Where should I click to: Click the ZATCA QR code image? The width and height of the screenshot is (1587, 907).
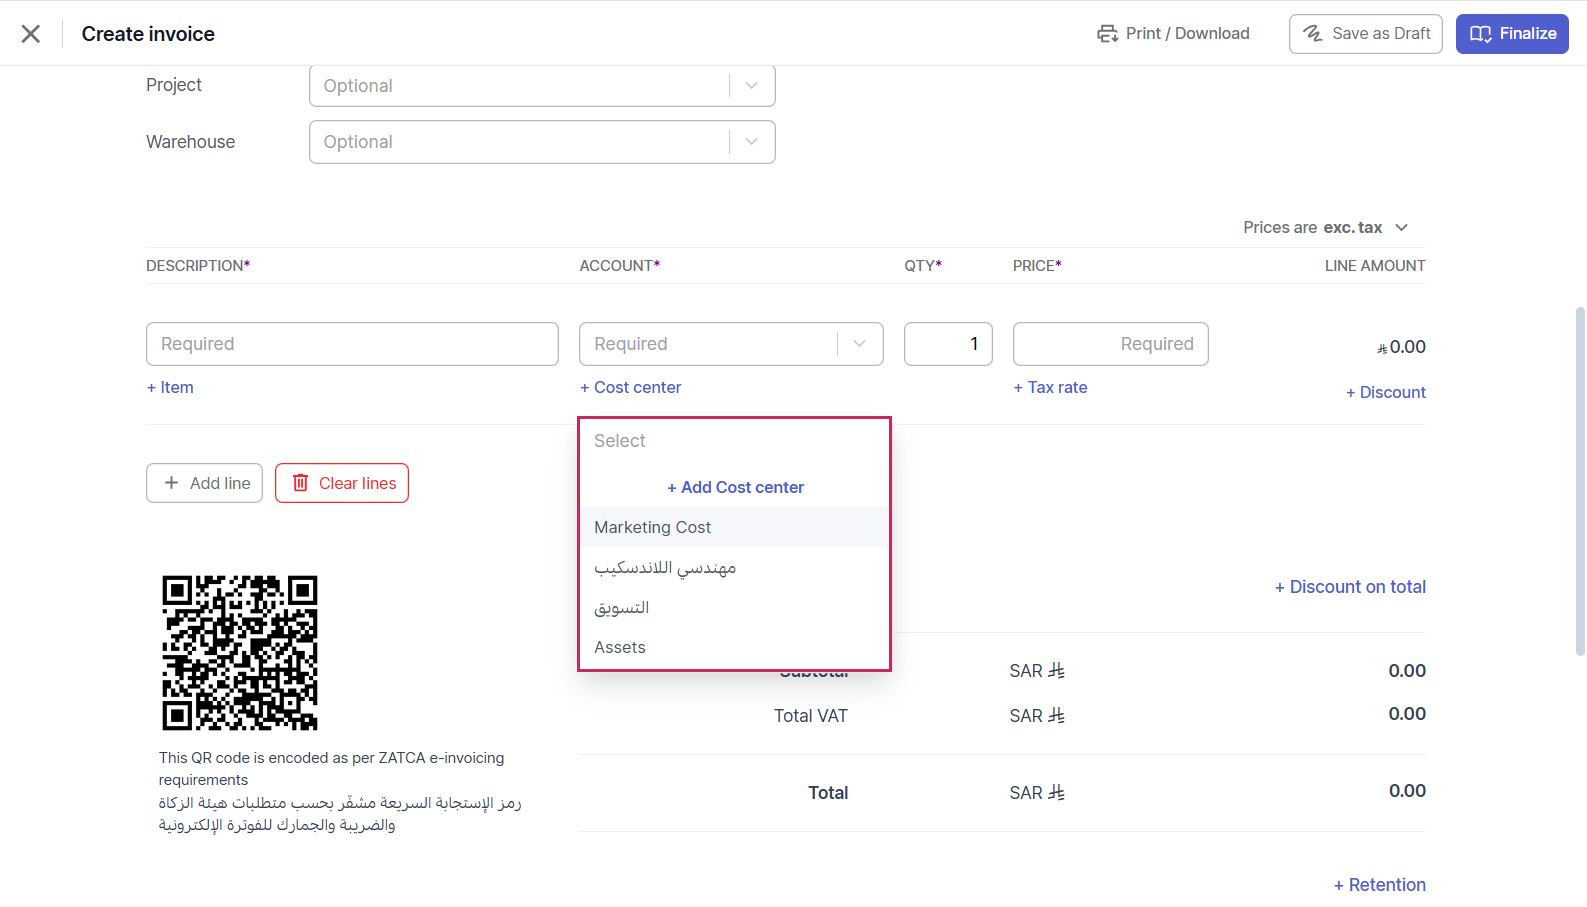[x=240, y=652]
